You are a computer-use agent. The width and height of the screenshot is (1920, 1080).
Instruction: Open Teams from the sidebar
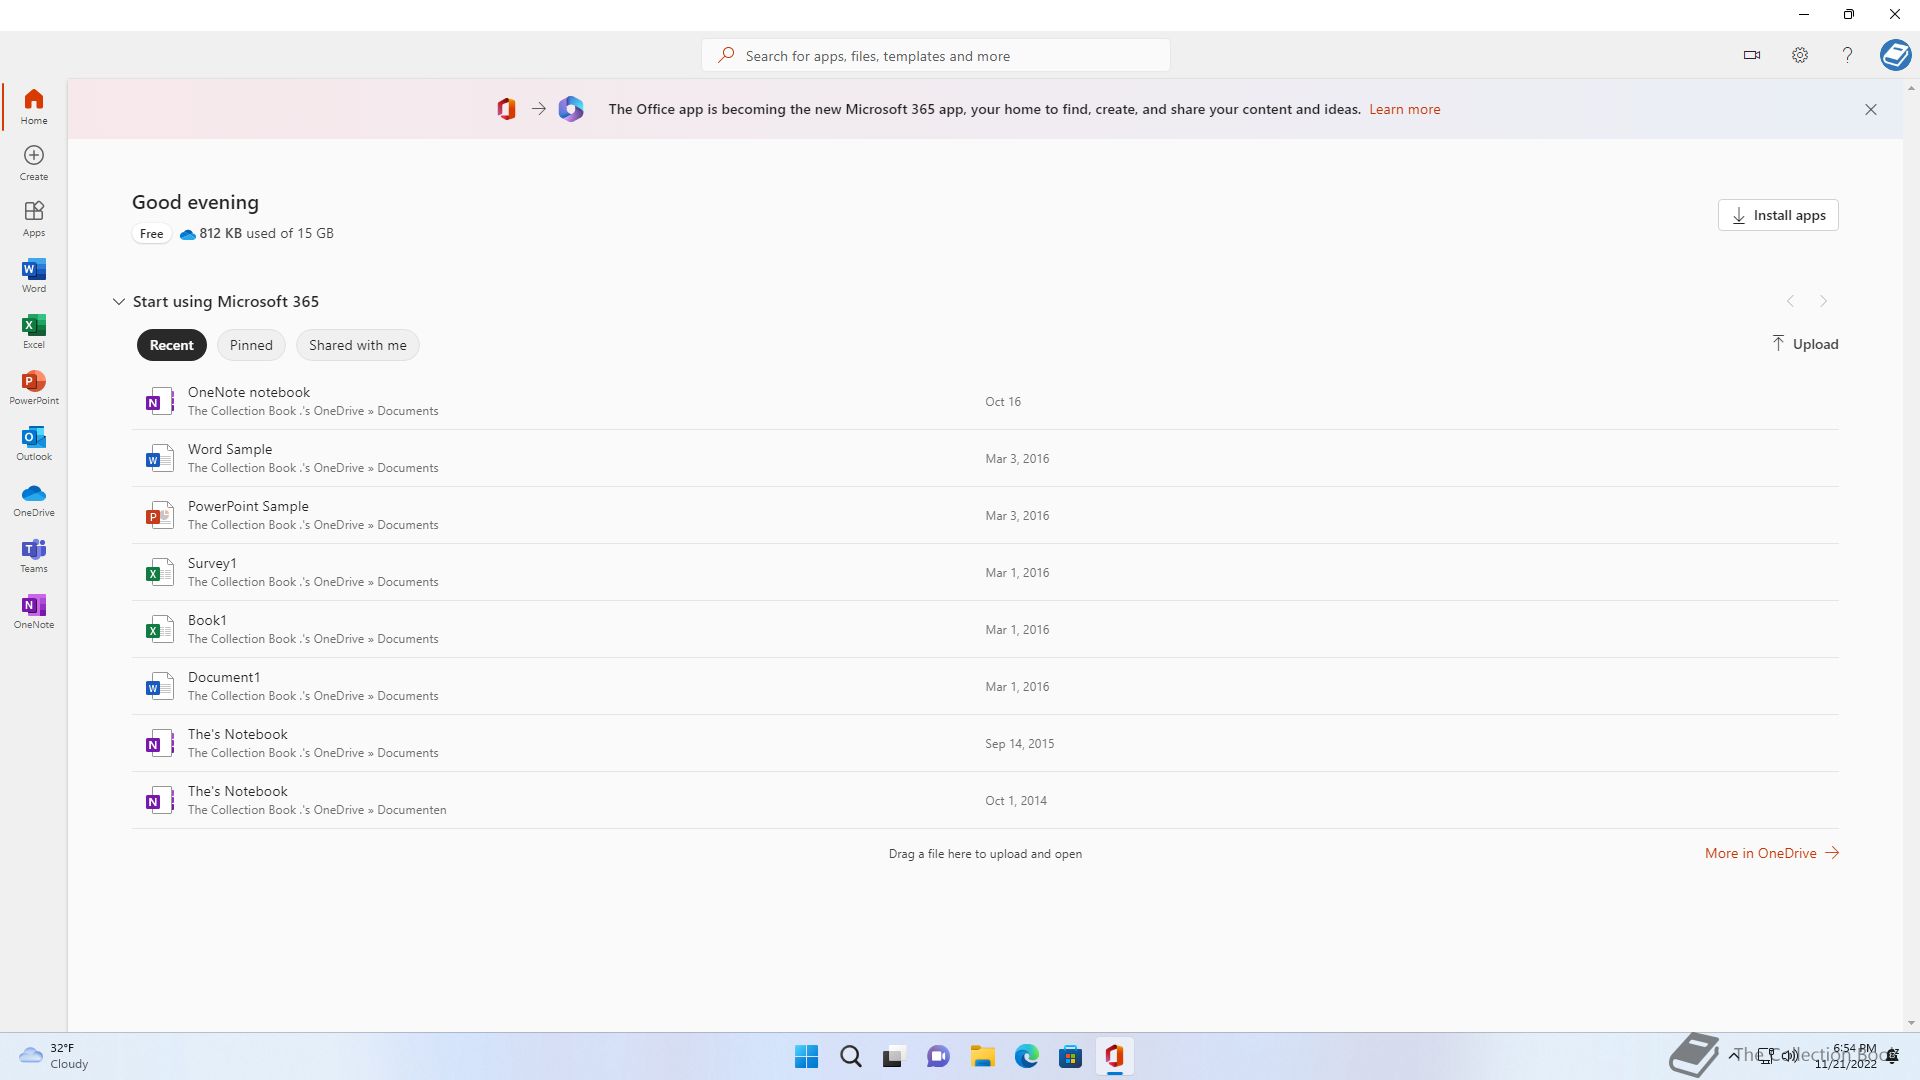34,554
